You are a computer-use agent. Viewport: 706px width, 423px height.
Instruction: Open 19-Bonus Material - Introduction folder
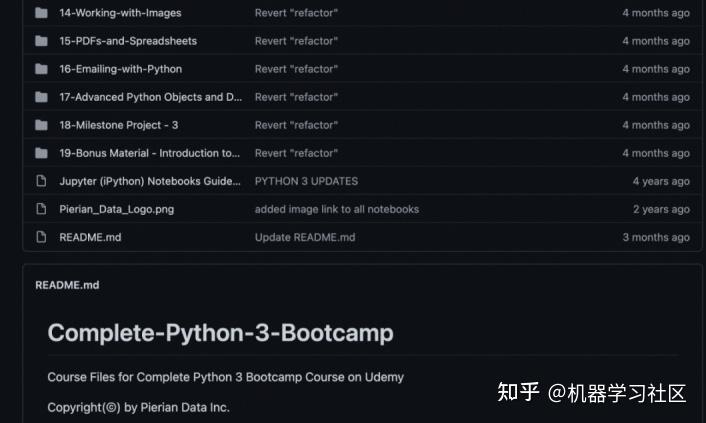click(x=149, y=153)
